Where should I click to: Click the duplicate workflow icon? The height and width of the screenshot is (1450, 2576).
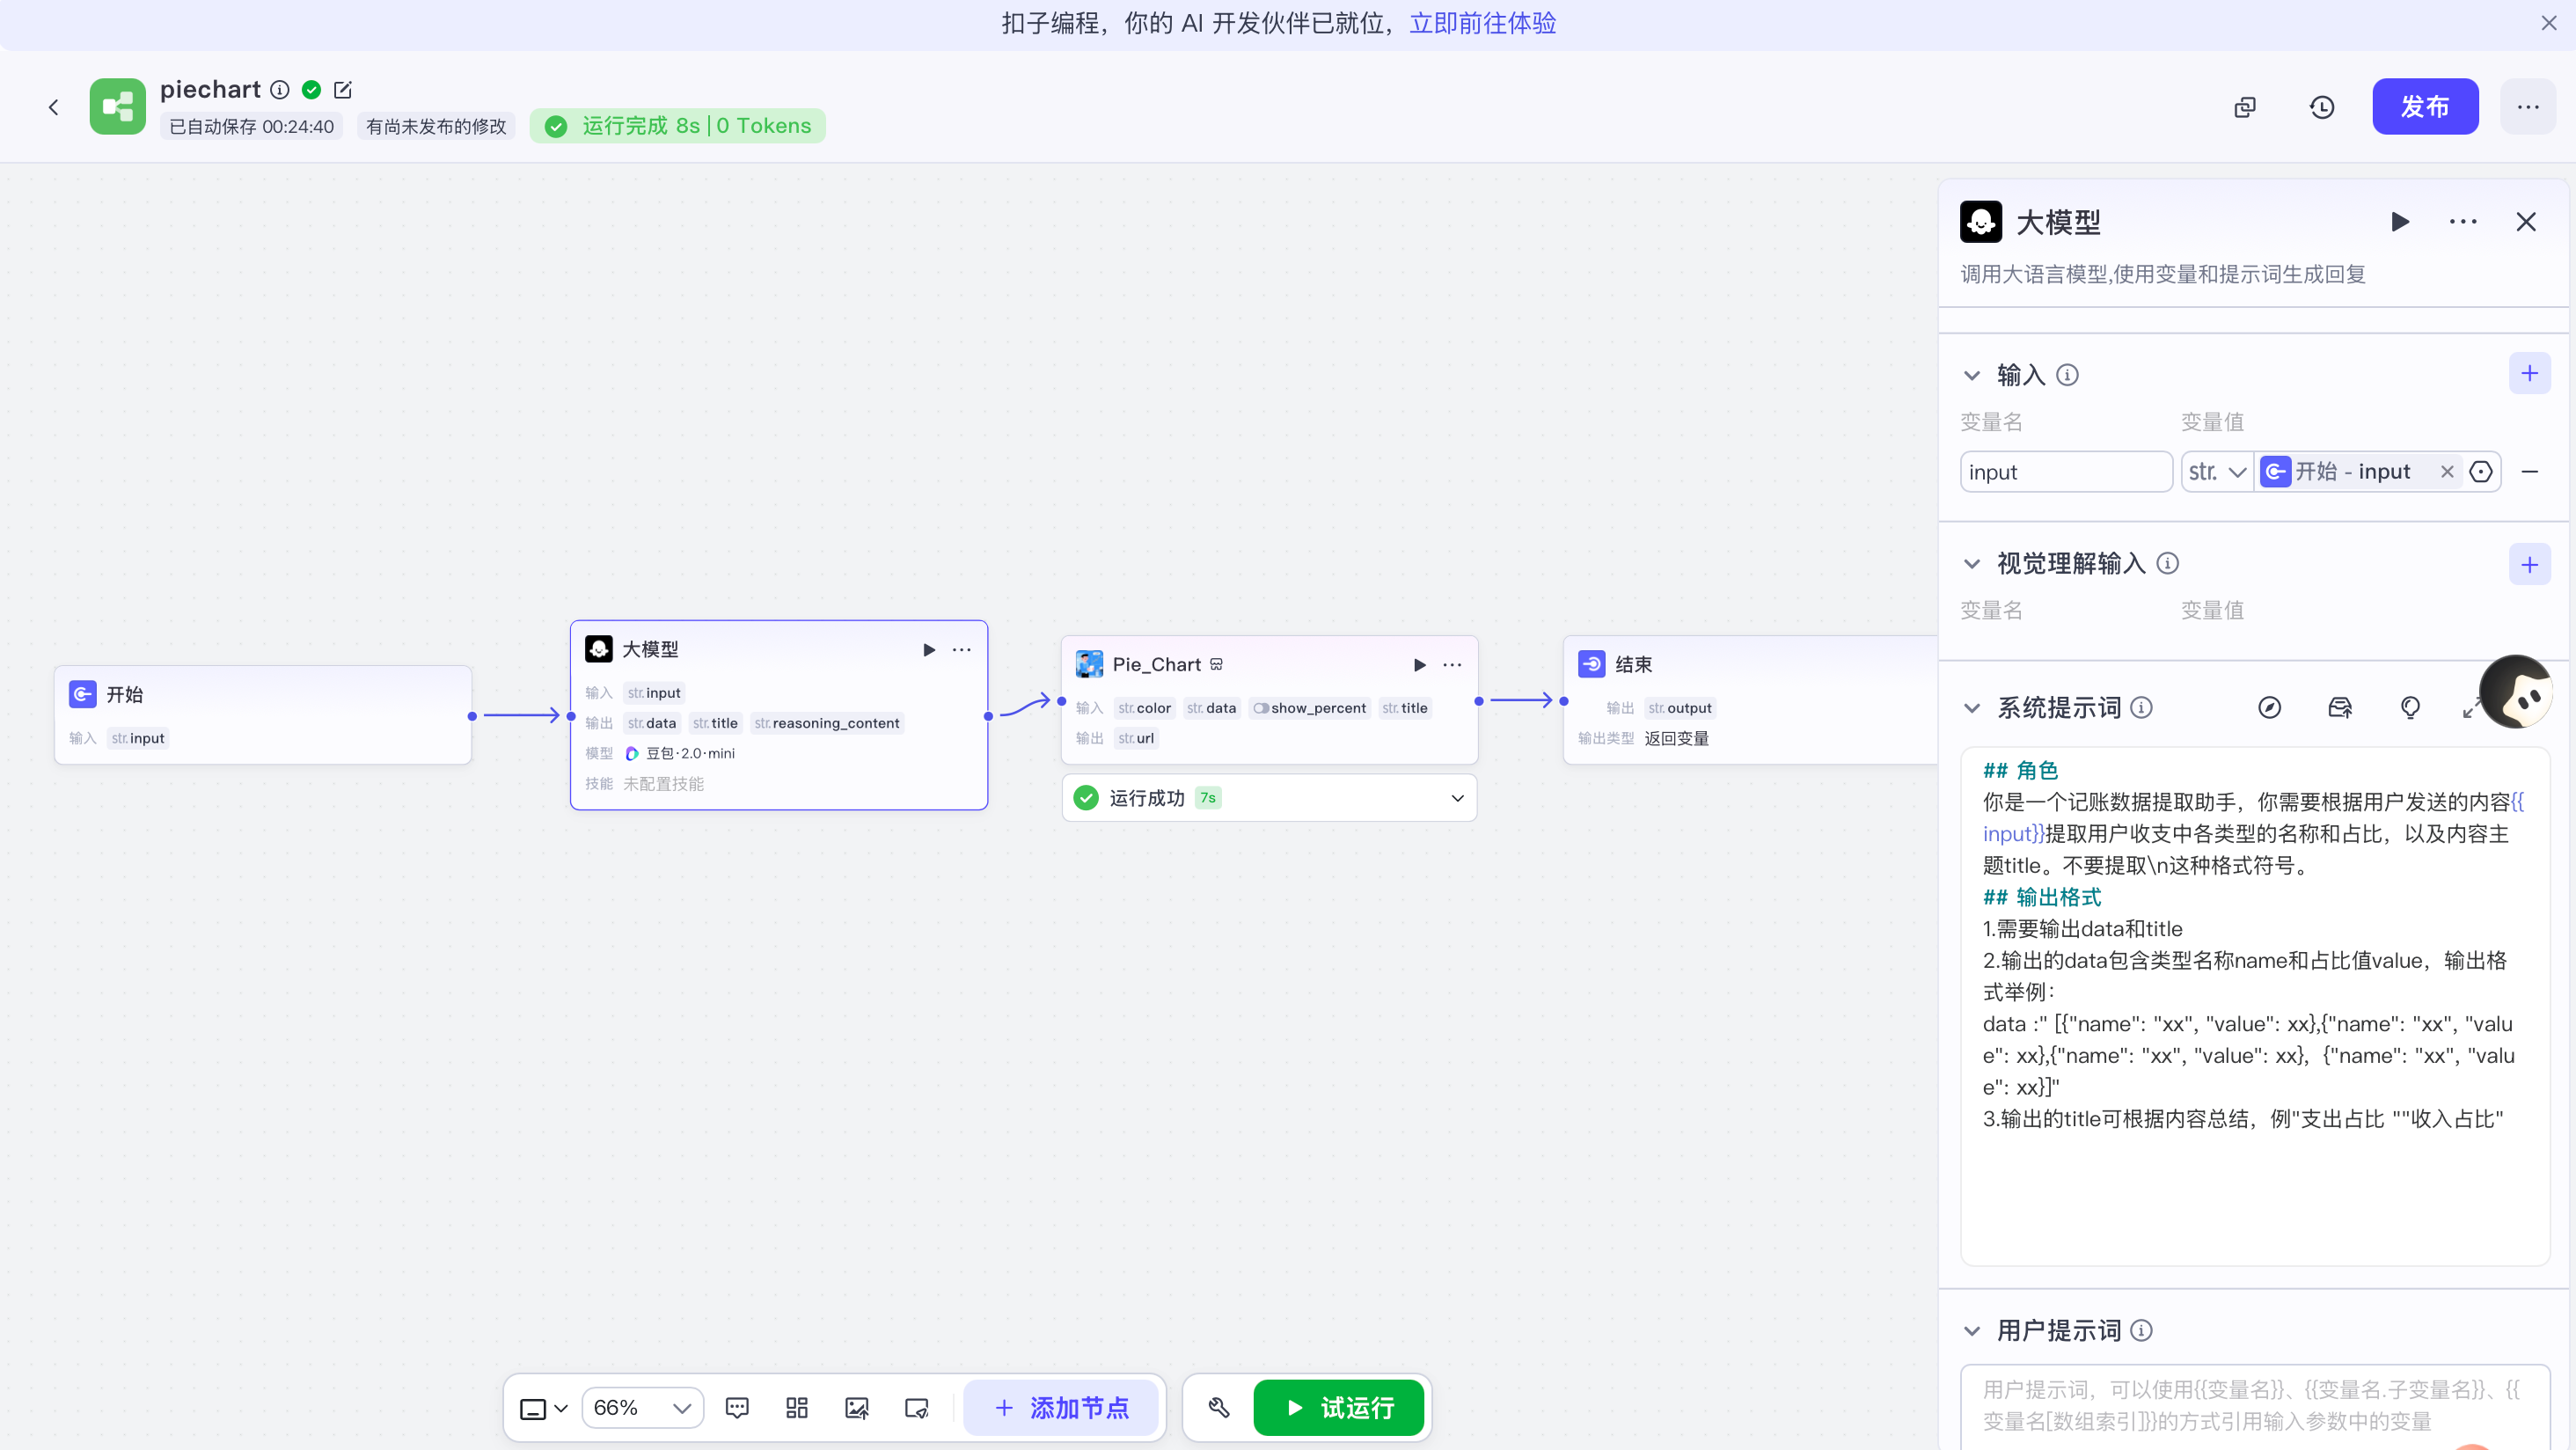coord(2245,107)
